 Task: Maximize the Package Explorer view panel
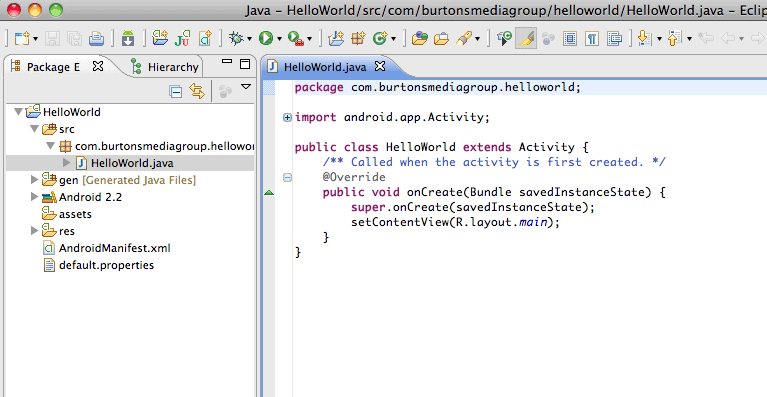click(245, 64)
